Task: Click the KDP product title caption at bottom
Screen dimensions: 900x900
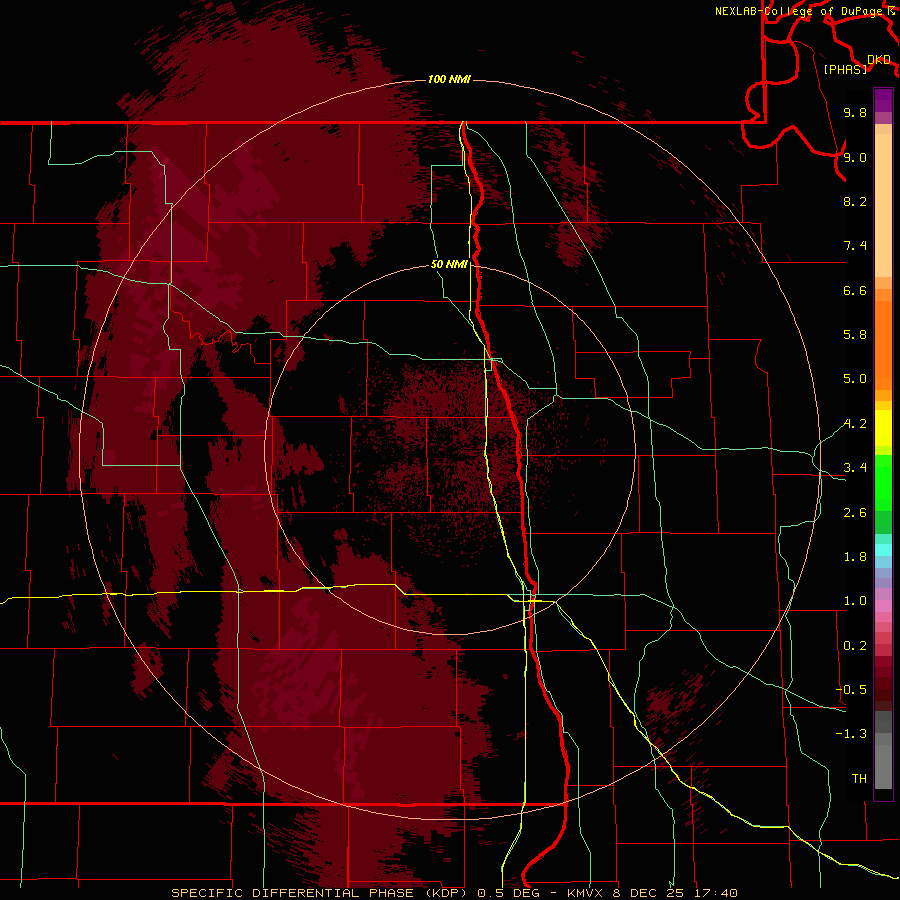Action: (x=454, y=893)
